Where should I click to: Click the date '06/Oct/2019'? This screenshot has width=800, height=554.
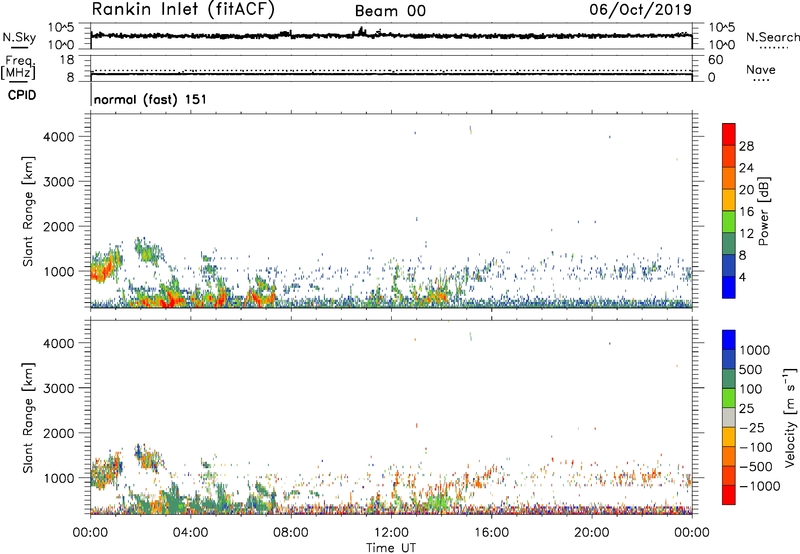(x=641, y=9)
